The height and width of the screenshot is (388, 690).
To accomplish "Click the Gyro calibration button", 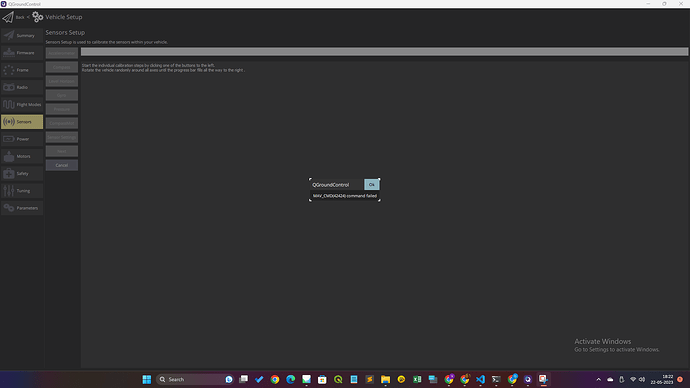I will point(62,95).
